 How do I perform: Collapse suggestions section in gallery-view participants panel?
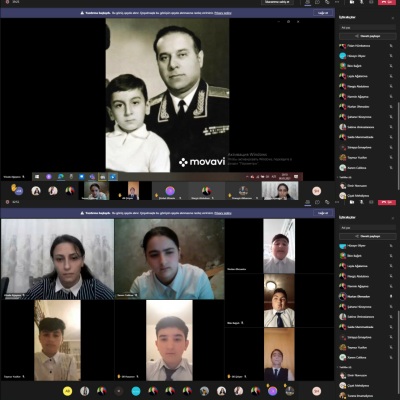click(345, 367)
